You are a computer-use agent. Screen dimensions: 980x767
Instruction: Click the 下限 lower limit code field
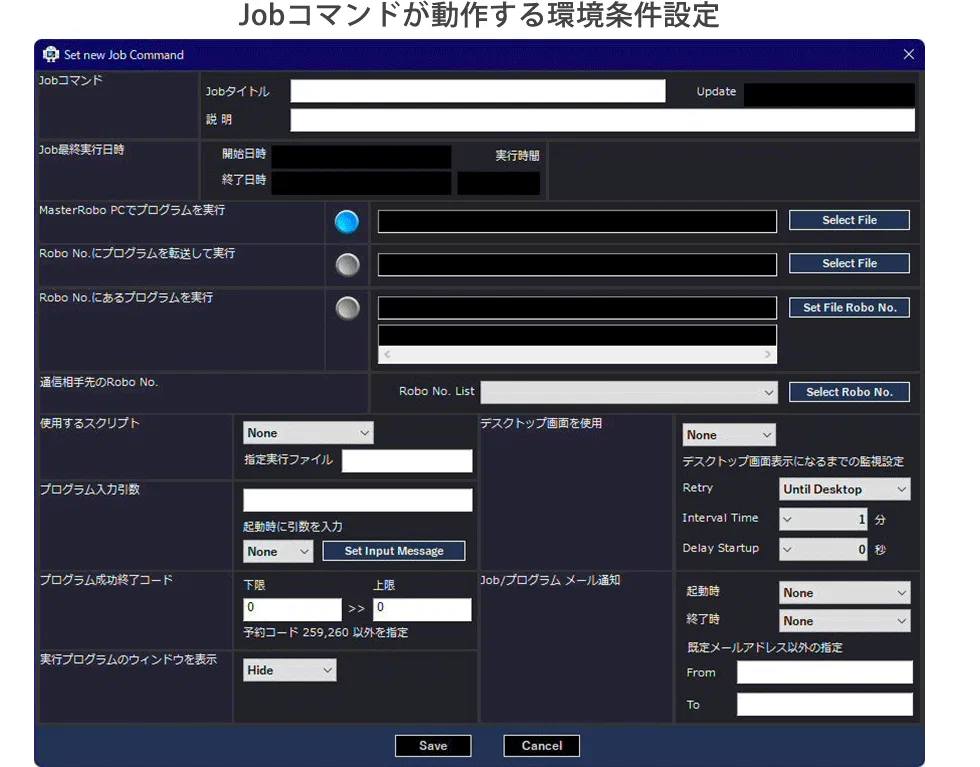tap(292, 609)
